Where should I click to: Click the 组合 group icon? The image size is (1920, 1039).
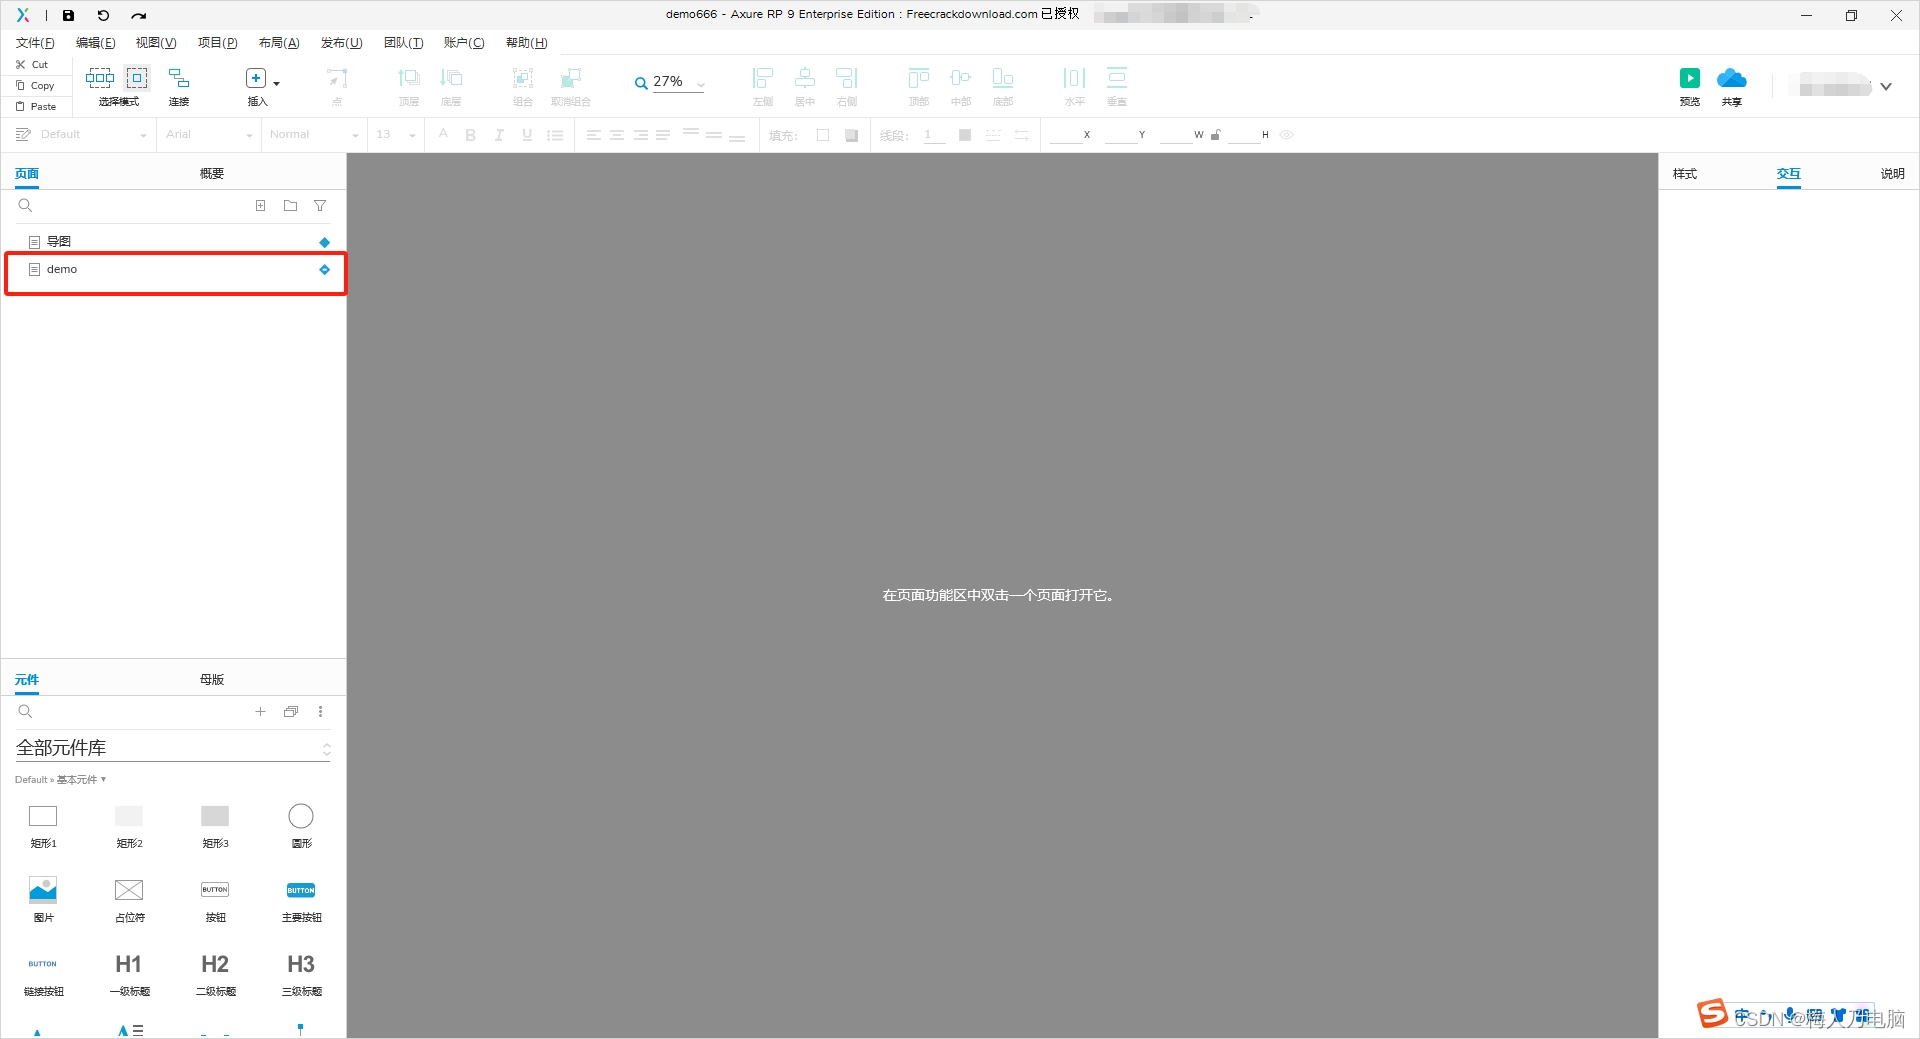[523, 78]
